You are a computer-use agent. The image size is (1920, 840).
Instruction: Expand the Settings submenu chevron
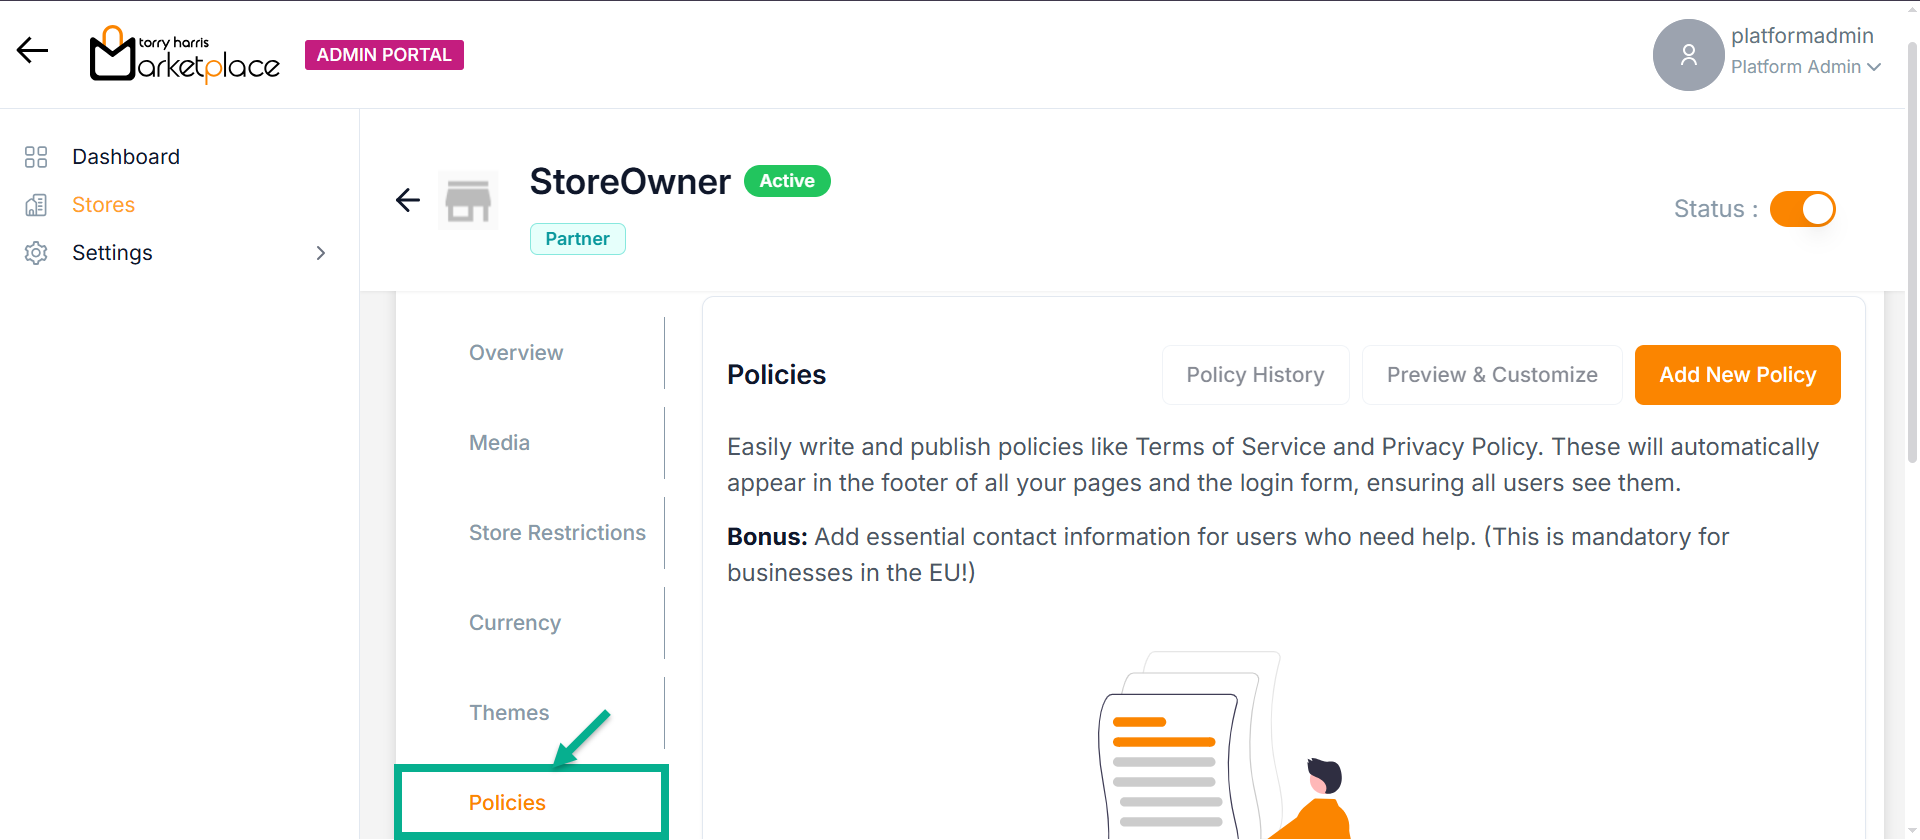point(321,253)
